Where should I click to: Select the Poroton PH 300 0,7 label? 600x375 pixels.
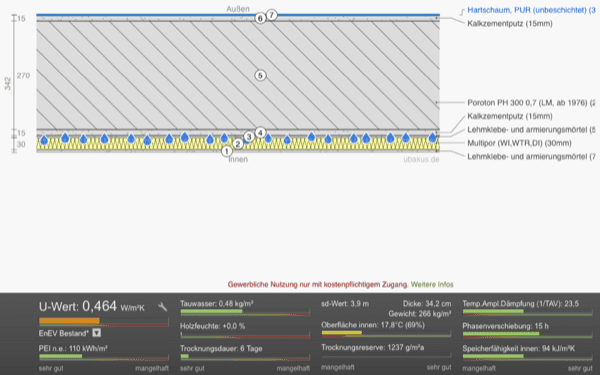531,103
